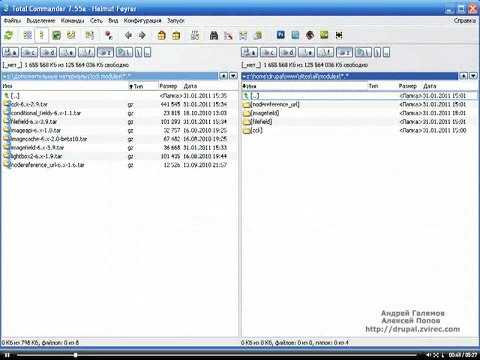The height and width of the screenshot is (360, 480).
Task: Click the green Refresh panel icon
Action: coord(8,35)
